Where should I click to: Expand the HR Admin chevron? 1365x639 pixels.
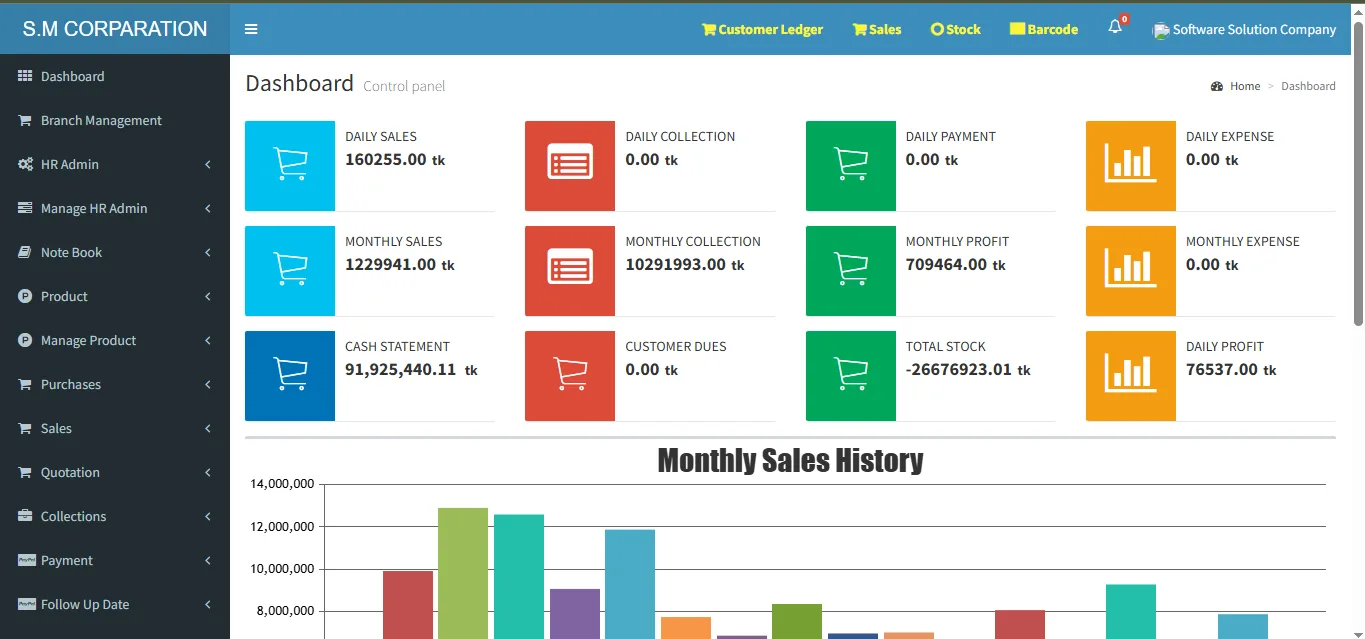(x=208, y=164)
